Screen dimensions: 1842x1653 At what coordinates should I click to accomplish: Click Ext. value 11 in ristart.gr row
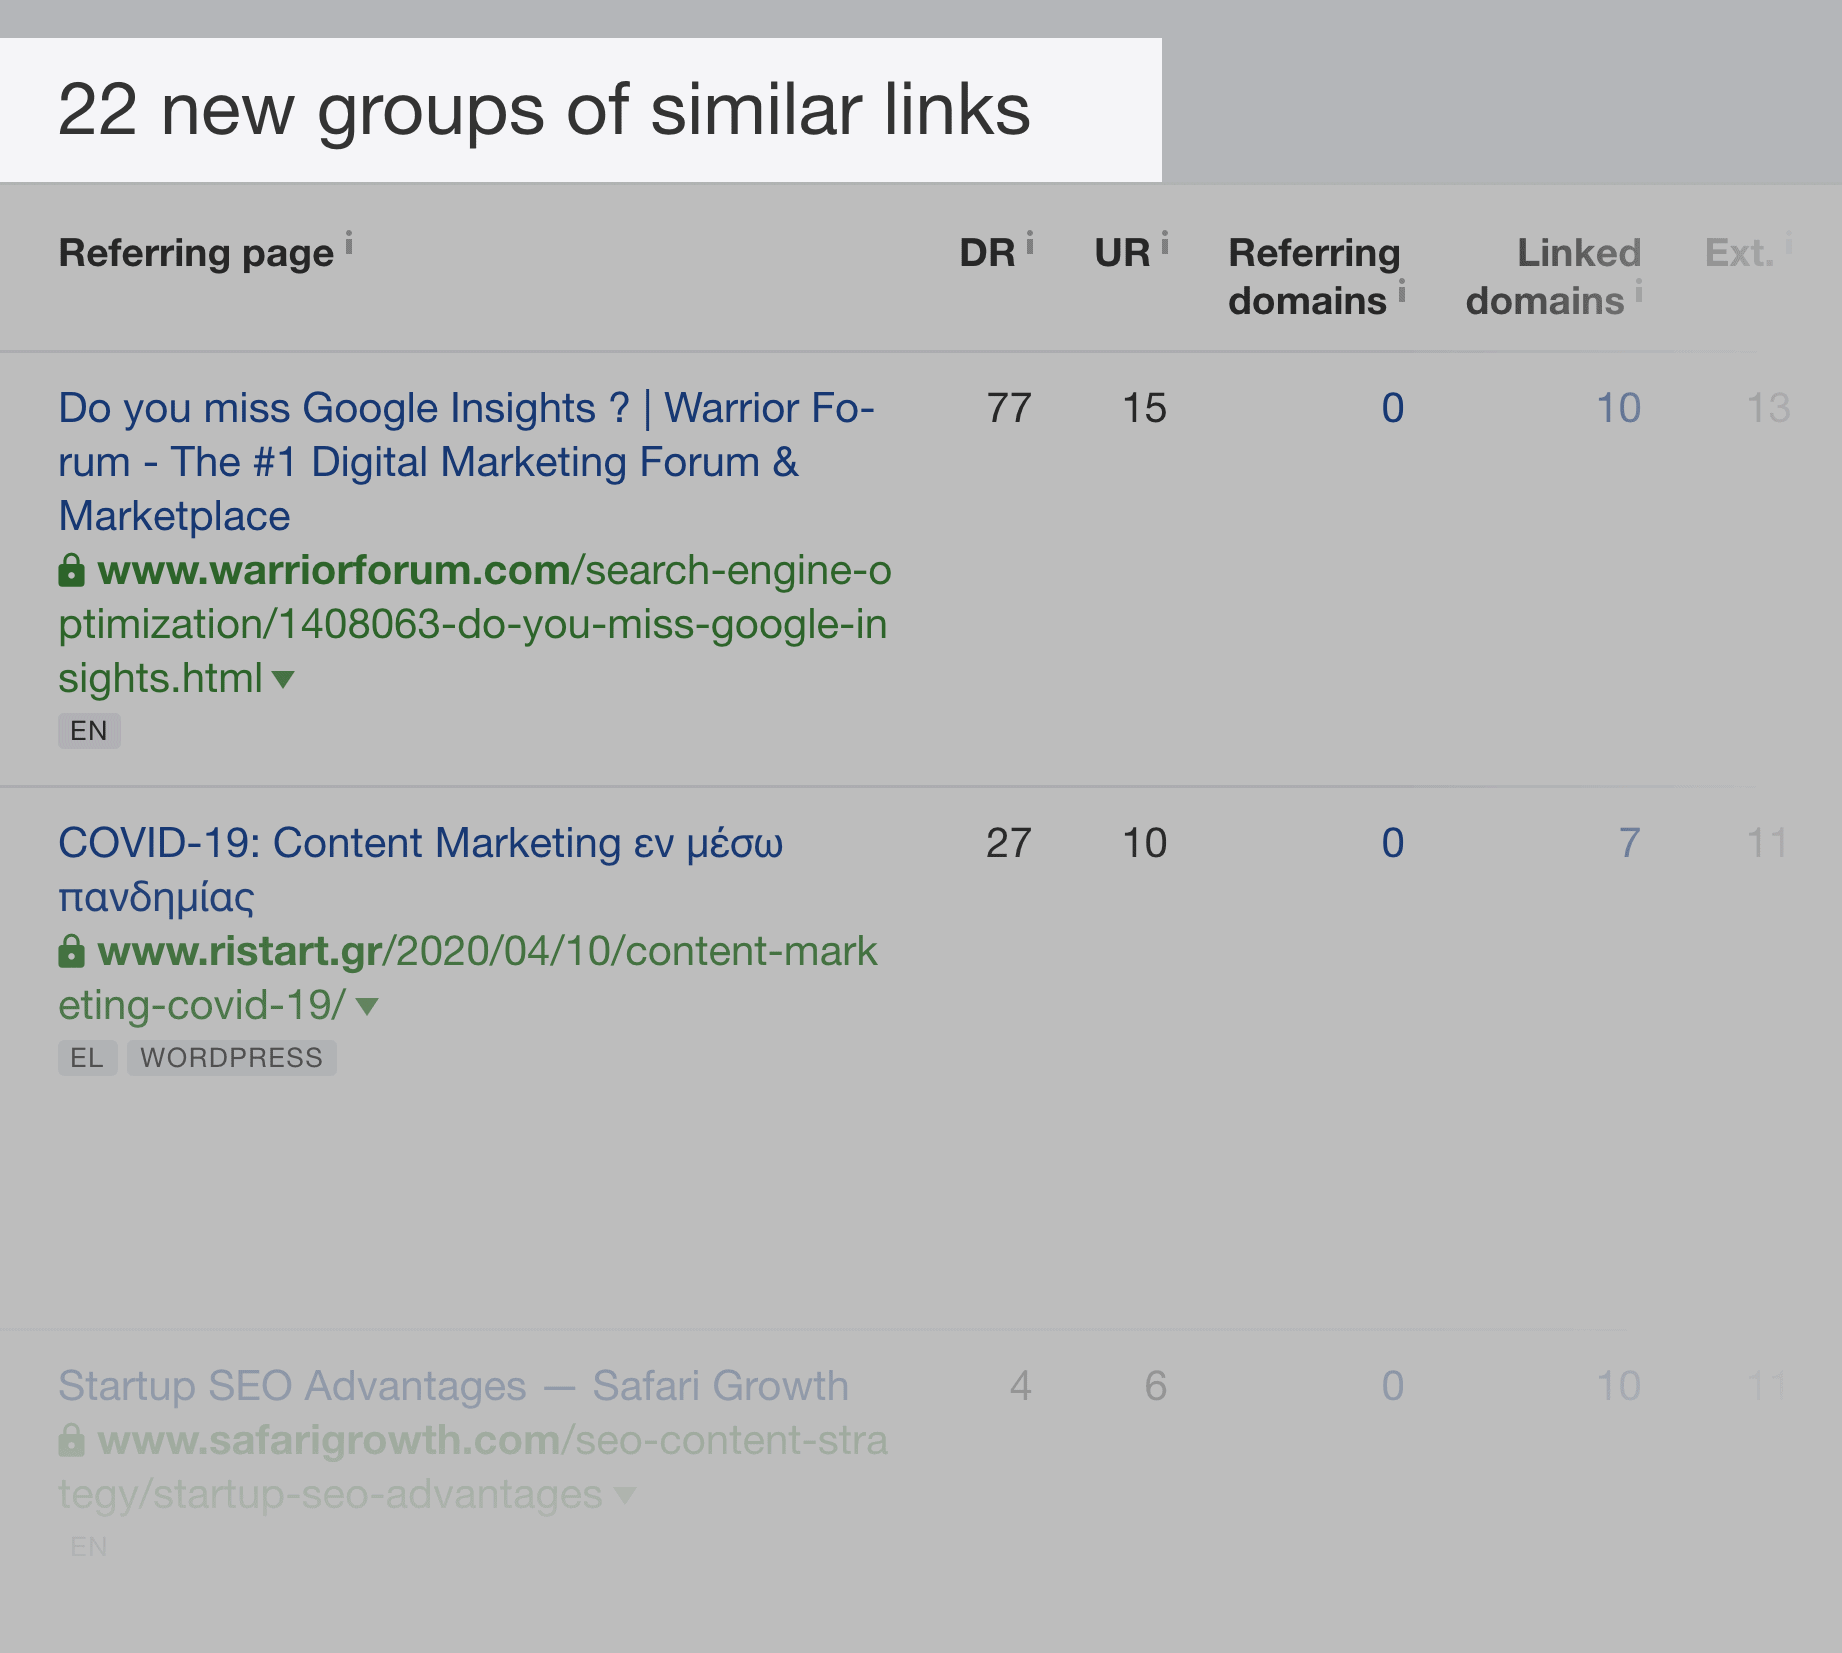tap(1767, 843)
